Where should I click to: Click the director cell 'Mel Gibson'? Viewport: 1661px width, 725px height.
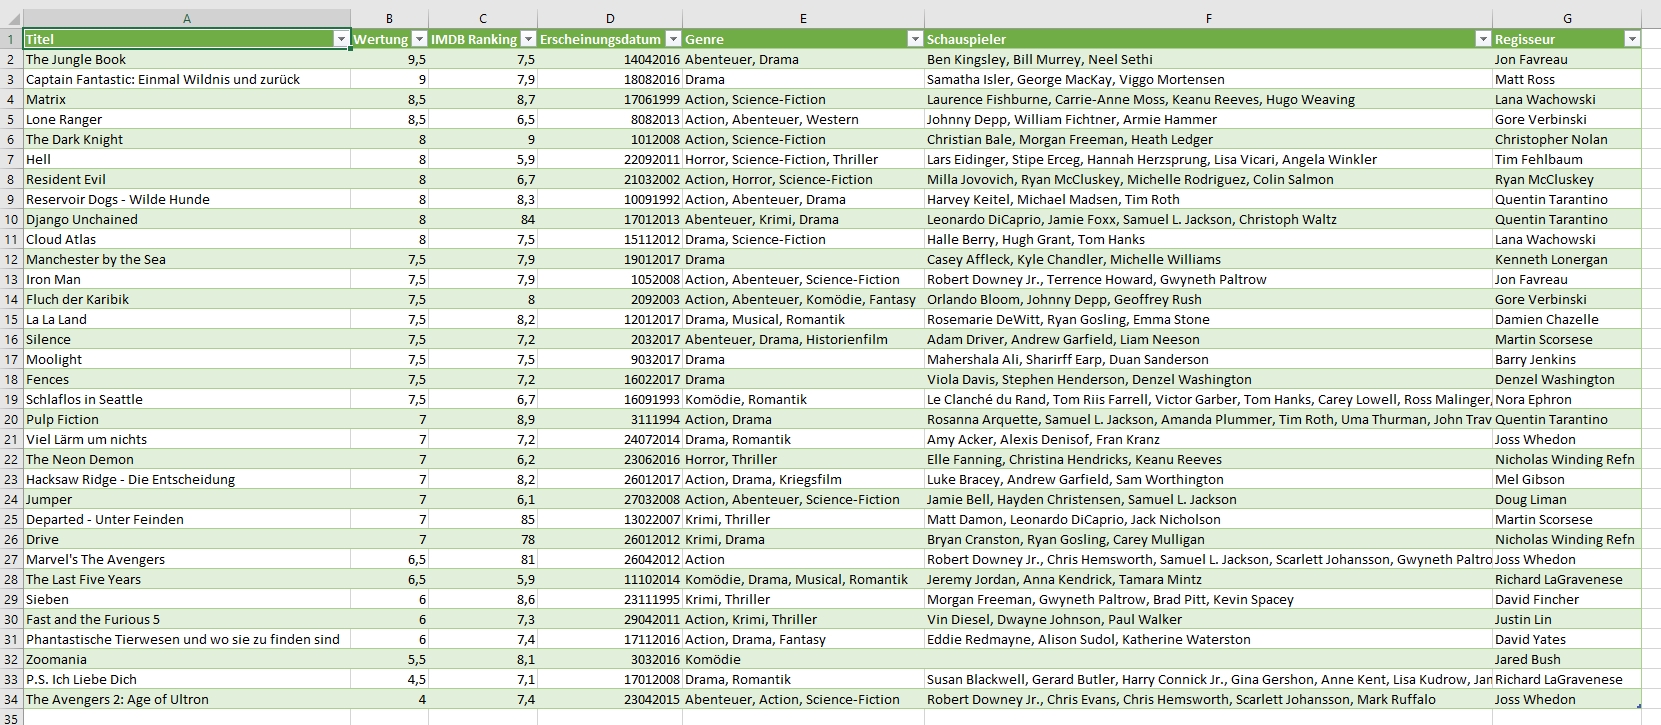point(1567,479)
